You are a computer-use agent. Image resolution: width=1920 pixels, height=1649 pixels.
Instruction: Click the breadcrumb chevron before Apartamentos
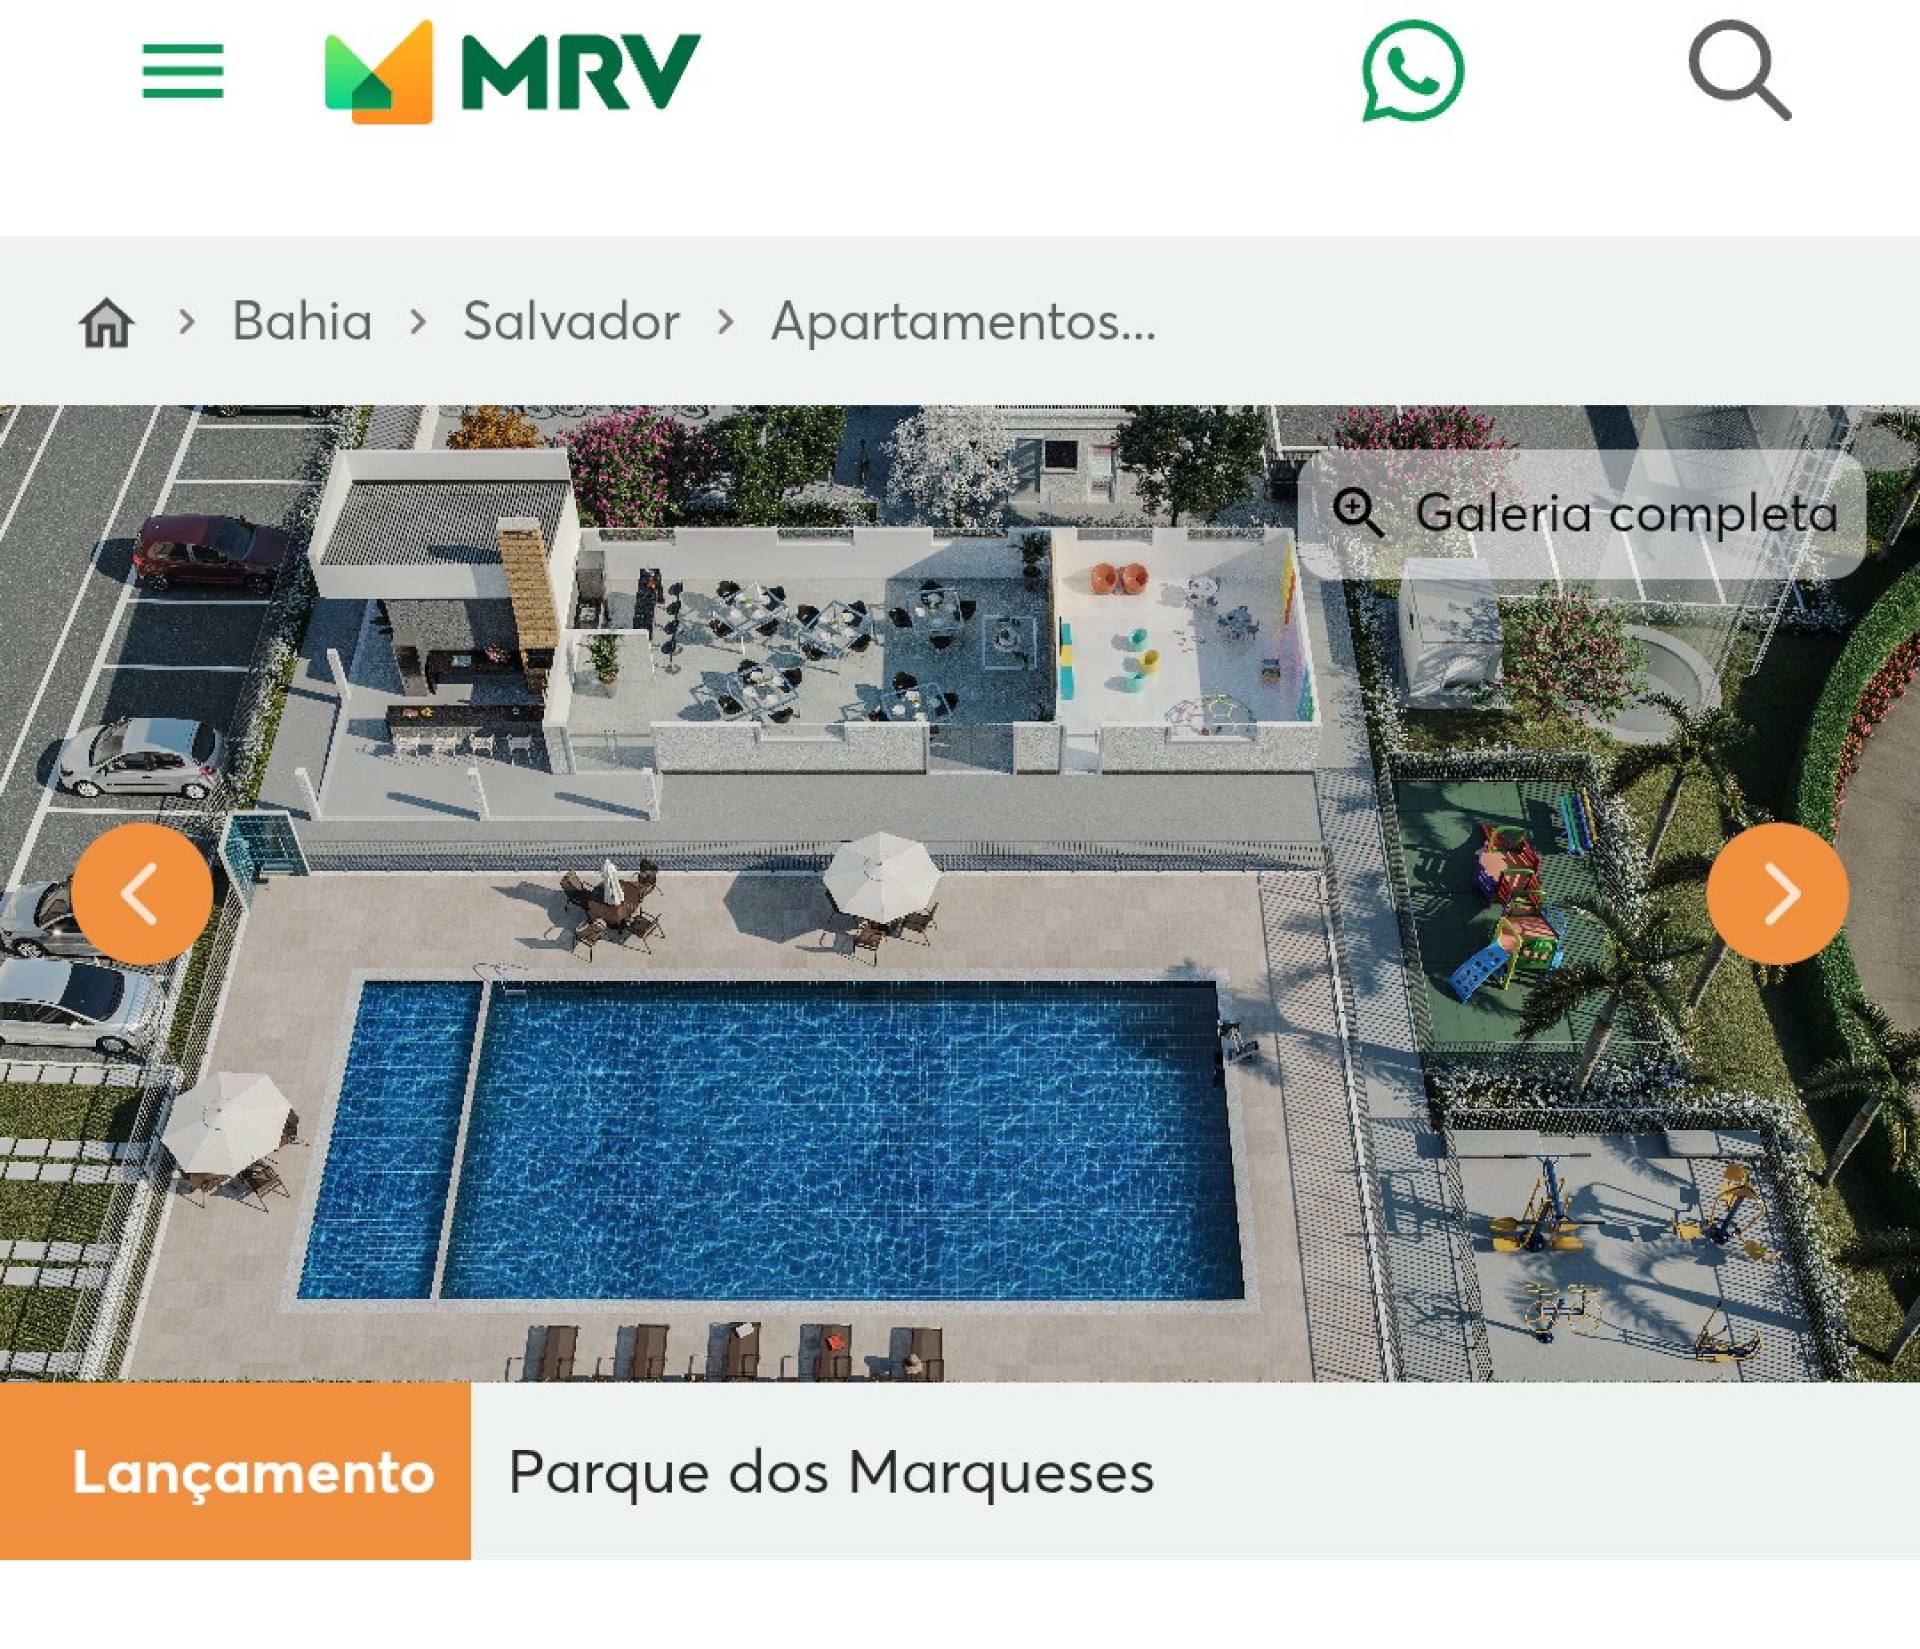click(726, 322)
